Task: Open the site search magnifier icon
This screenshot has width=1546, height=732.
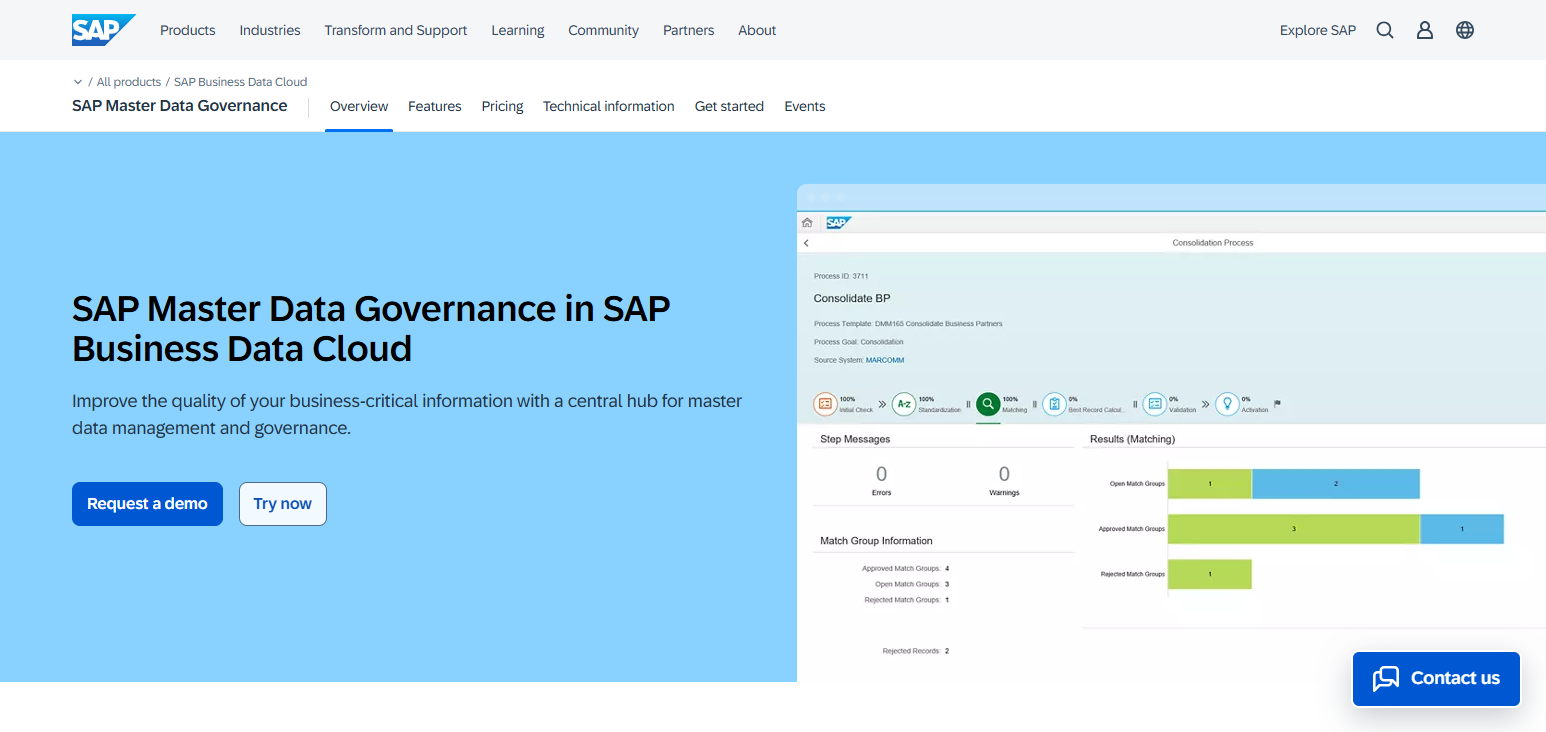Action: tap(1385, 30)
